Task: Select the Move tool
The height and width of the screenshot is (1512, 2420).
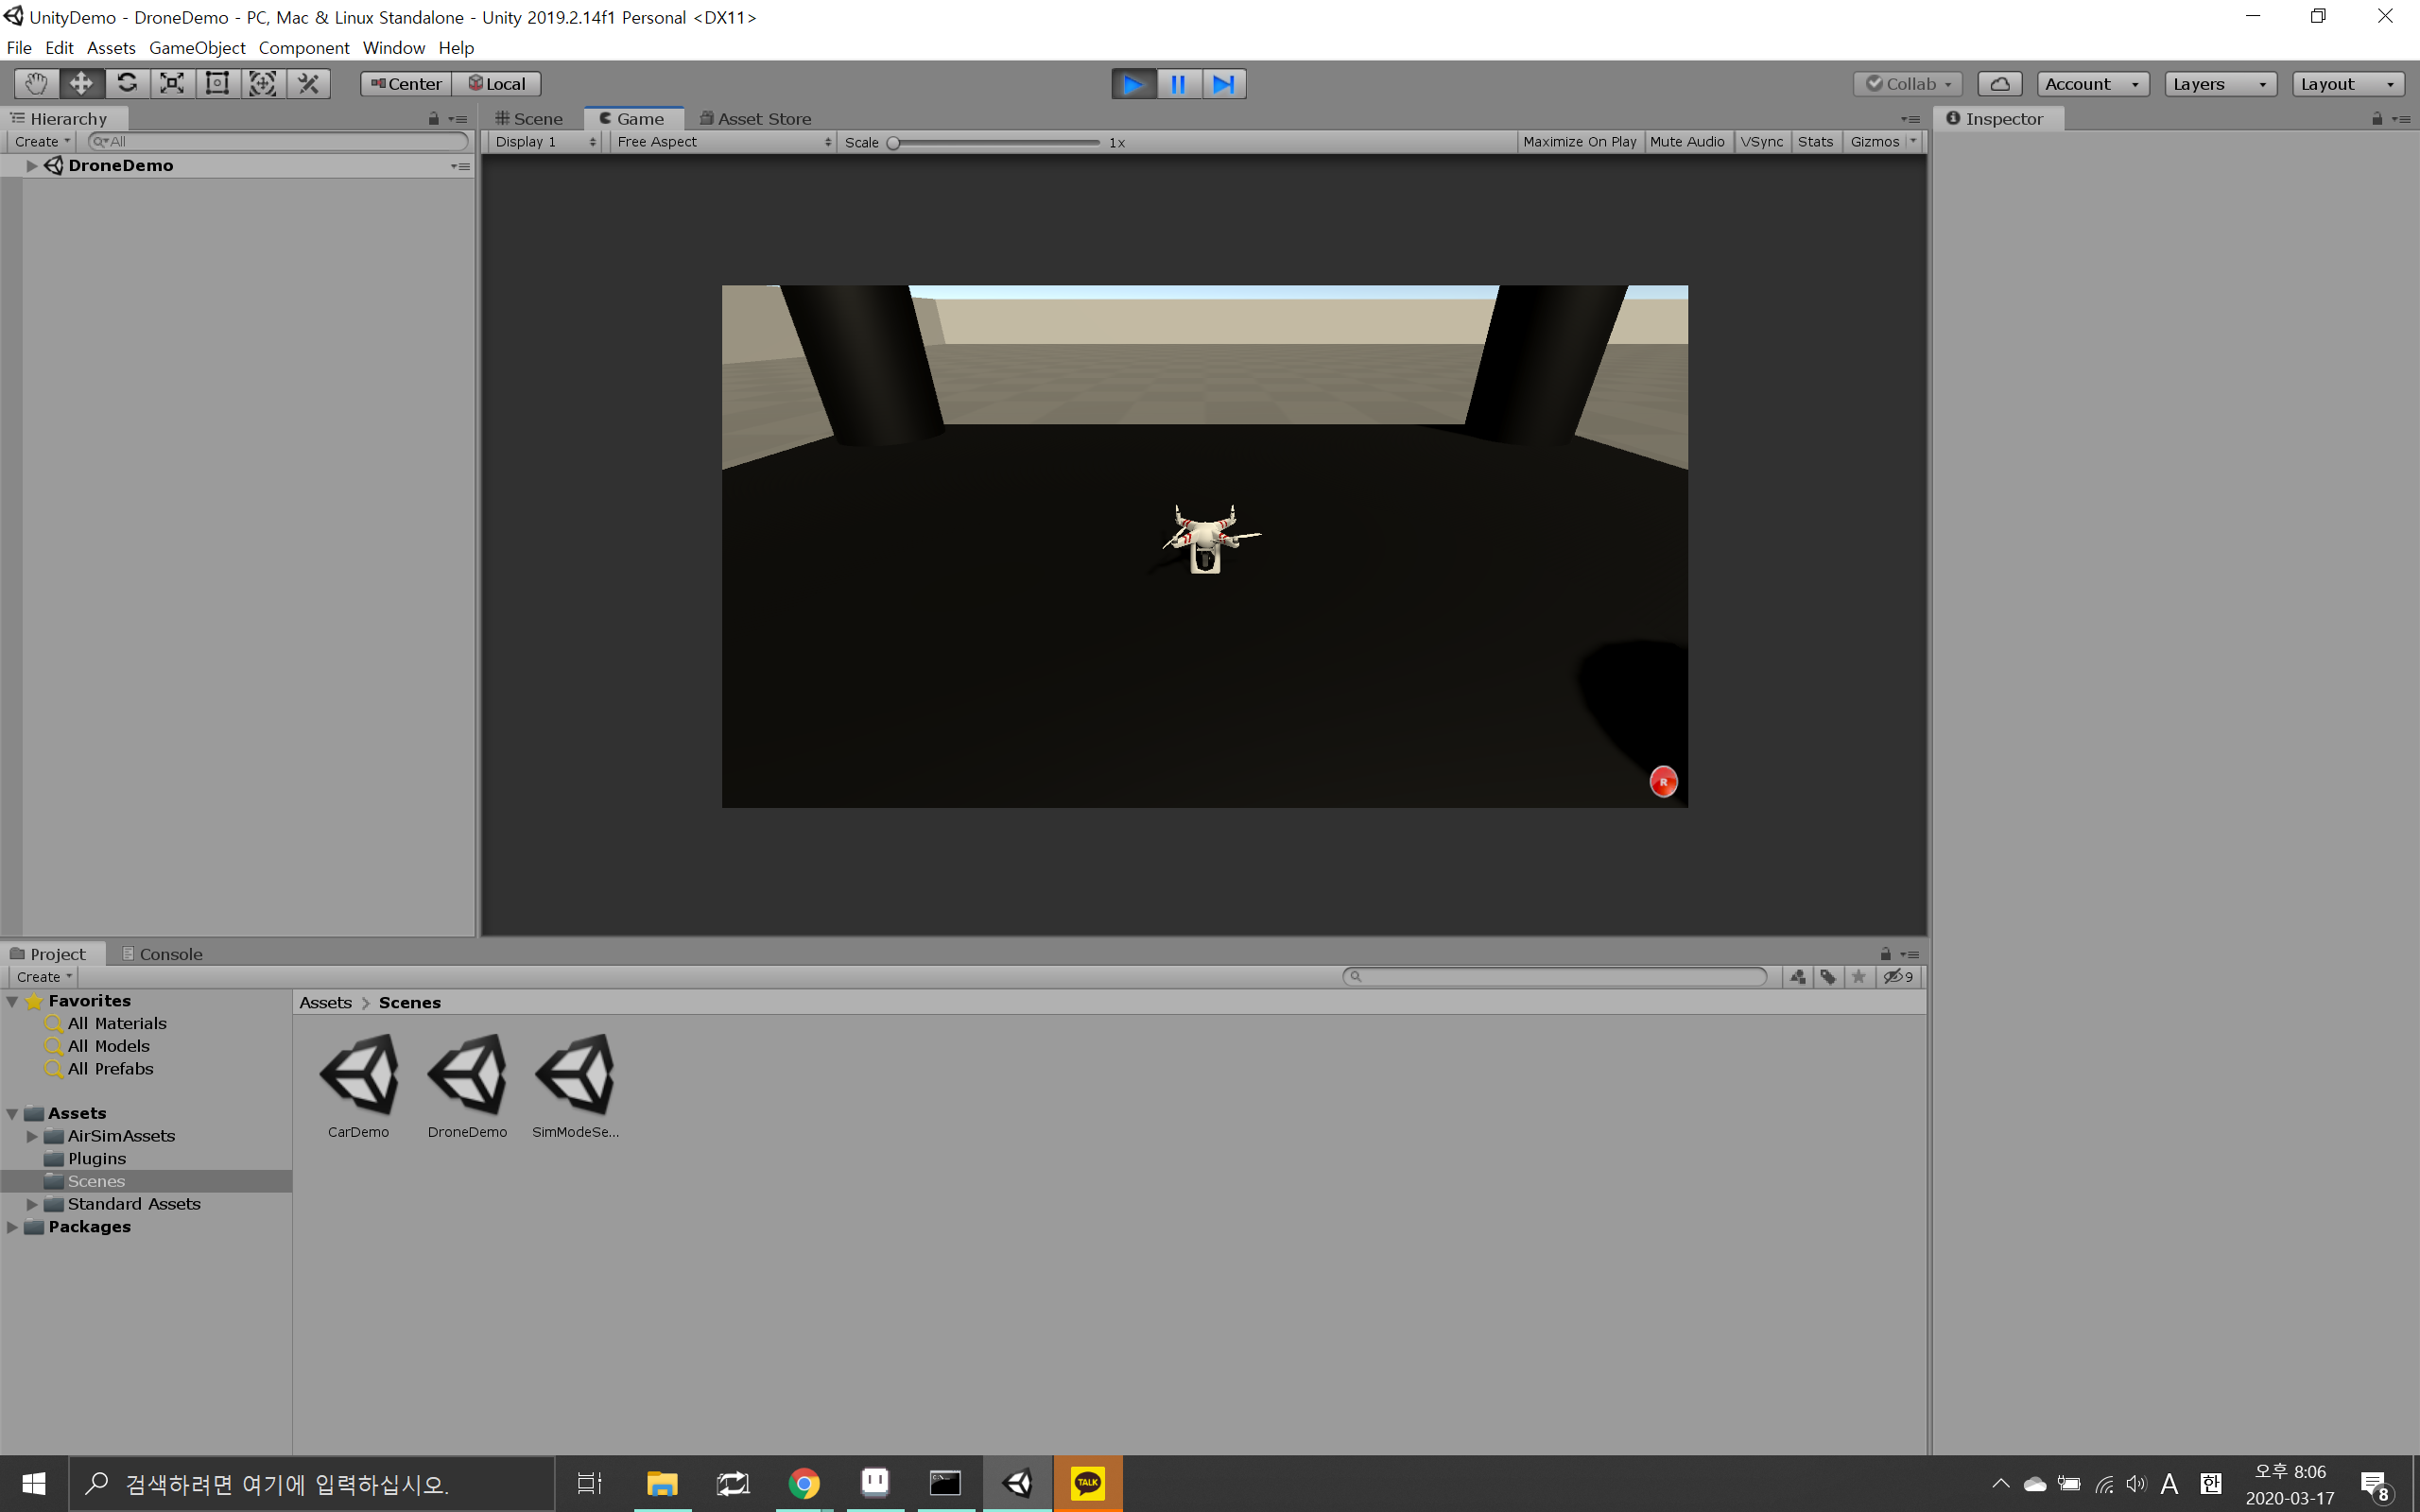Action: (x=81, y=83)
